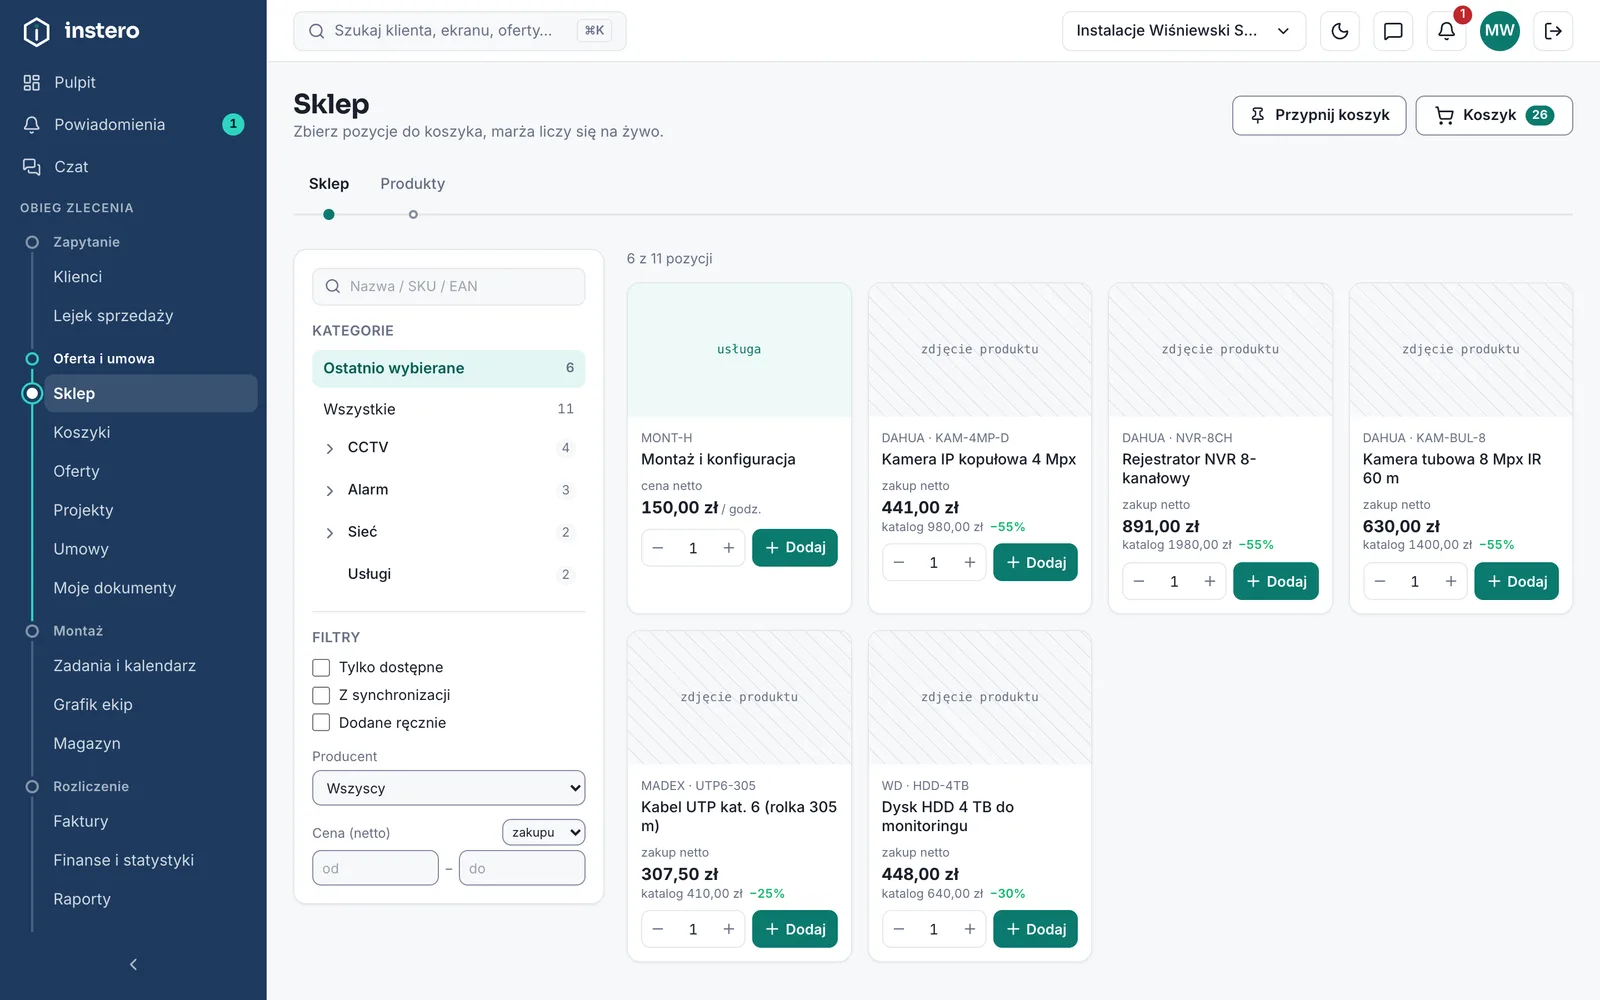Check the Z synchronizacji filter
Viewport: 1600px width, 1000px height.
point(321,695)
